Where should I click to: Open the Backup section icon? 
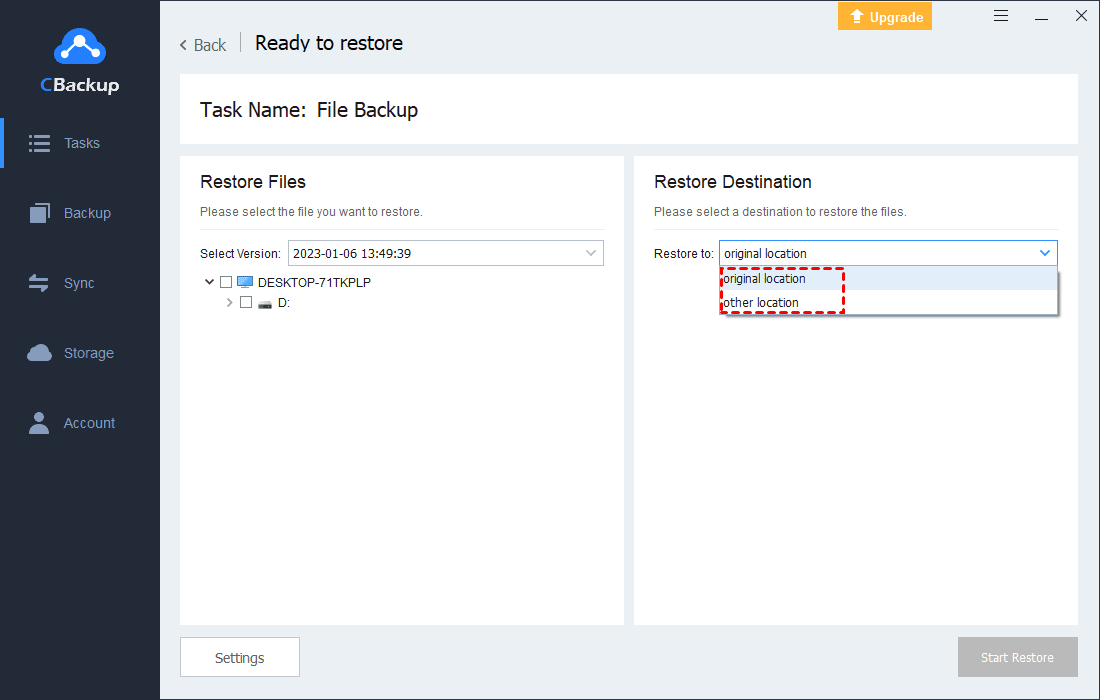pos(38,212)
